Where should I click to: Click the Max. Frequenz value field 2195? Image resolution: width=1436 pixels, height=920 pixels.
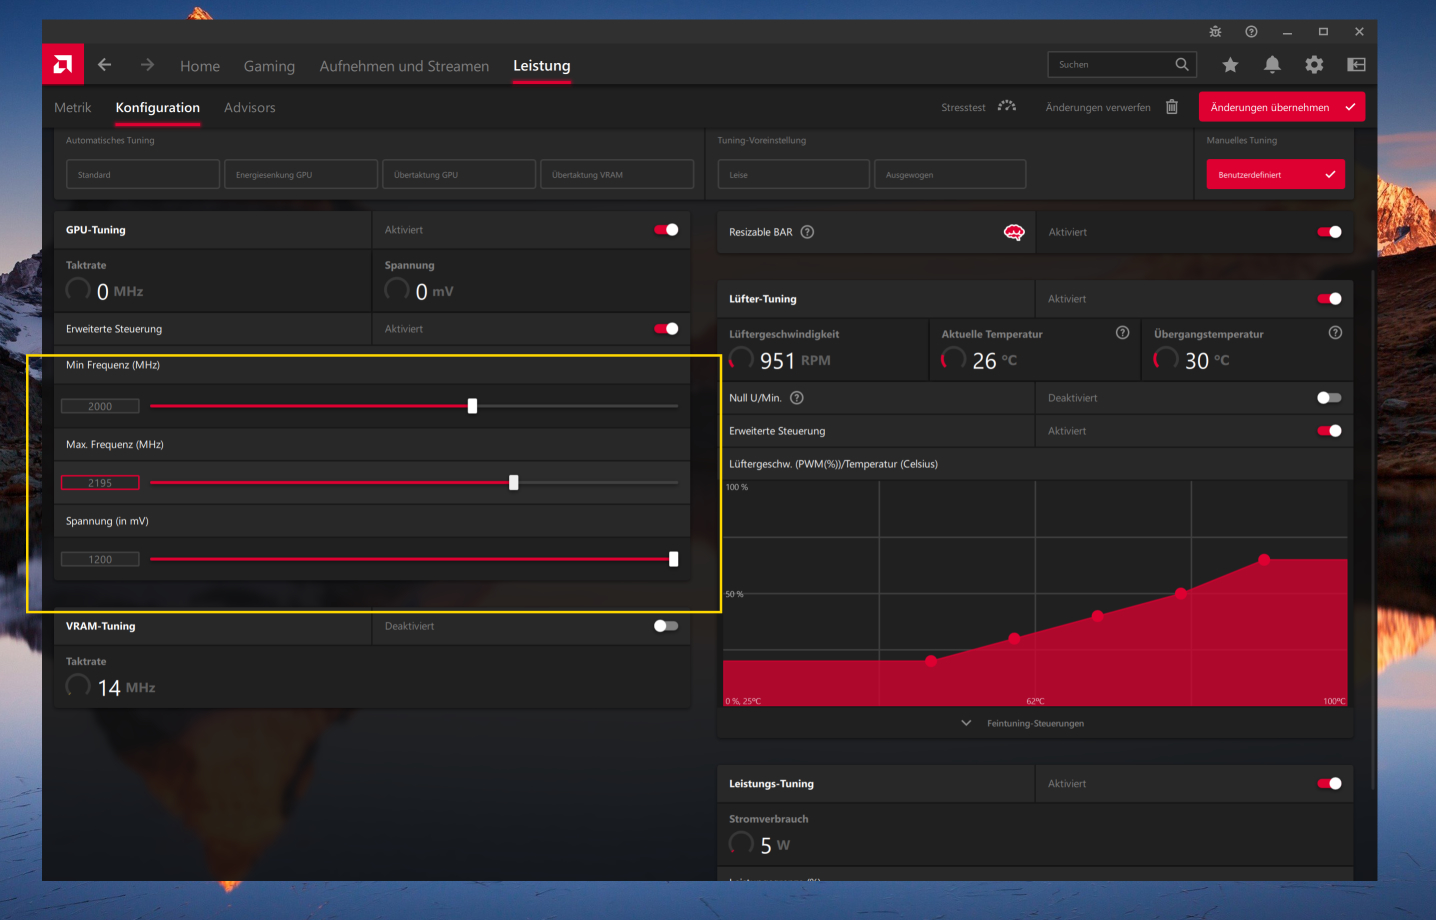pyautogui.click(x=100, y=483)
